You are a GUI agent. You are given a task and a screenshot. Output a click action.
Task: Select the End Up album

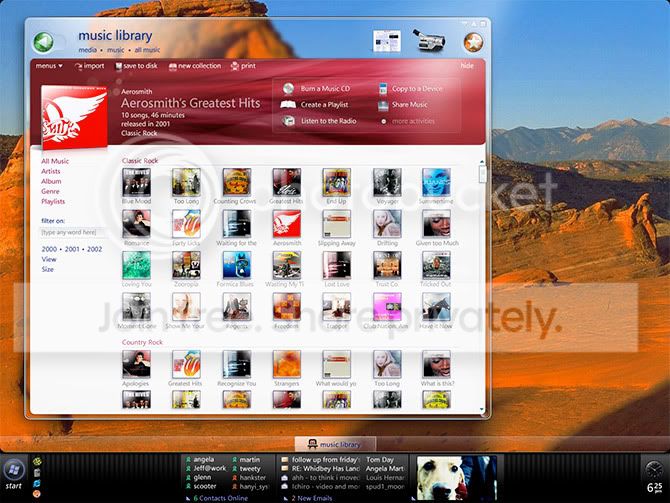[336, 186]
